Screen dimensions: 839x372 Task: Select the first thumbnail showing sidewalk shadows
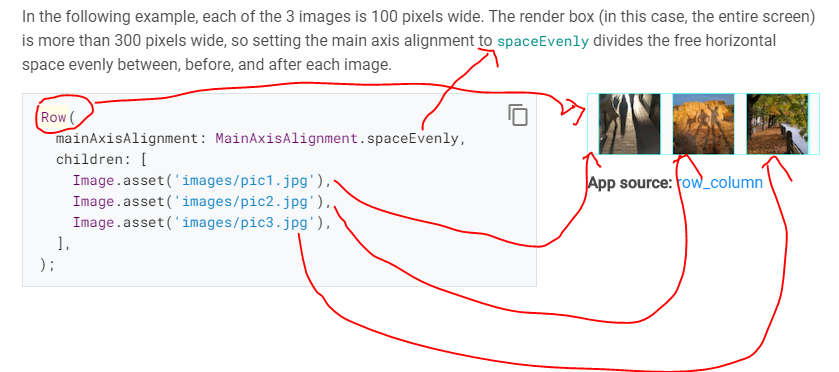tap(629, 124)
